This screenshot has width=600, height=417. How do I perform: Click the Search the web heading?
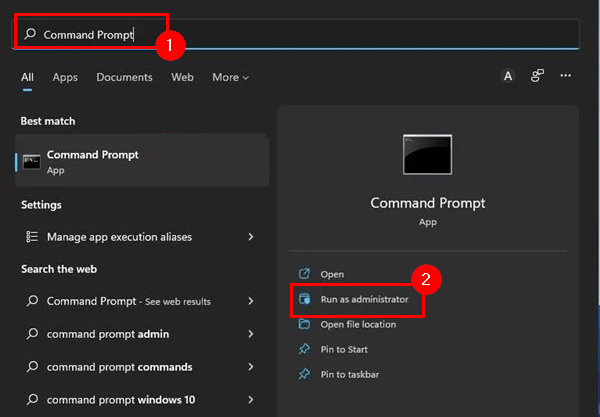coord(59,269)
